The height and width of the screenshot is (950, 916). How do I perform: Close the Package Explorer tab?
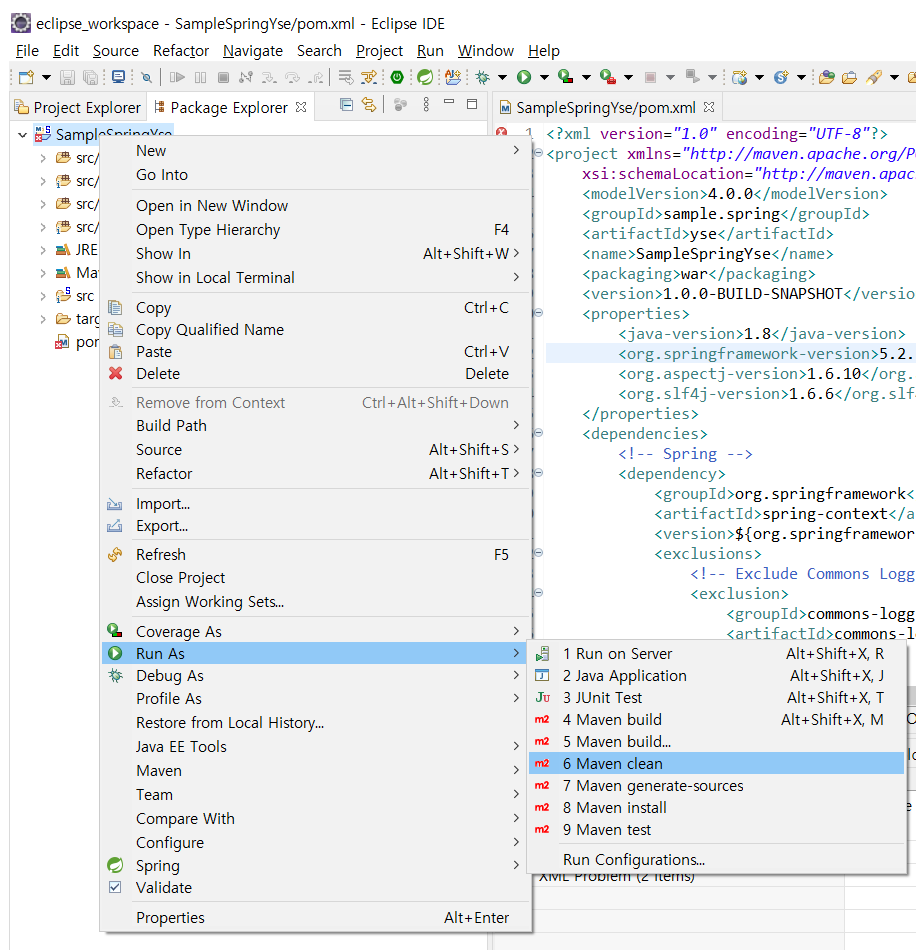point(301,107)
